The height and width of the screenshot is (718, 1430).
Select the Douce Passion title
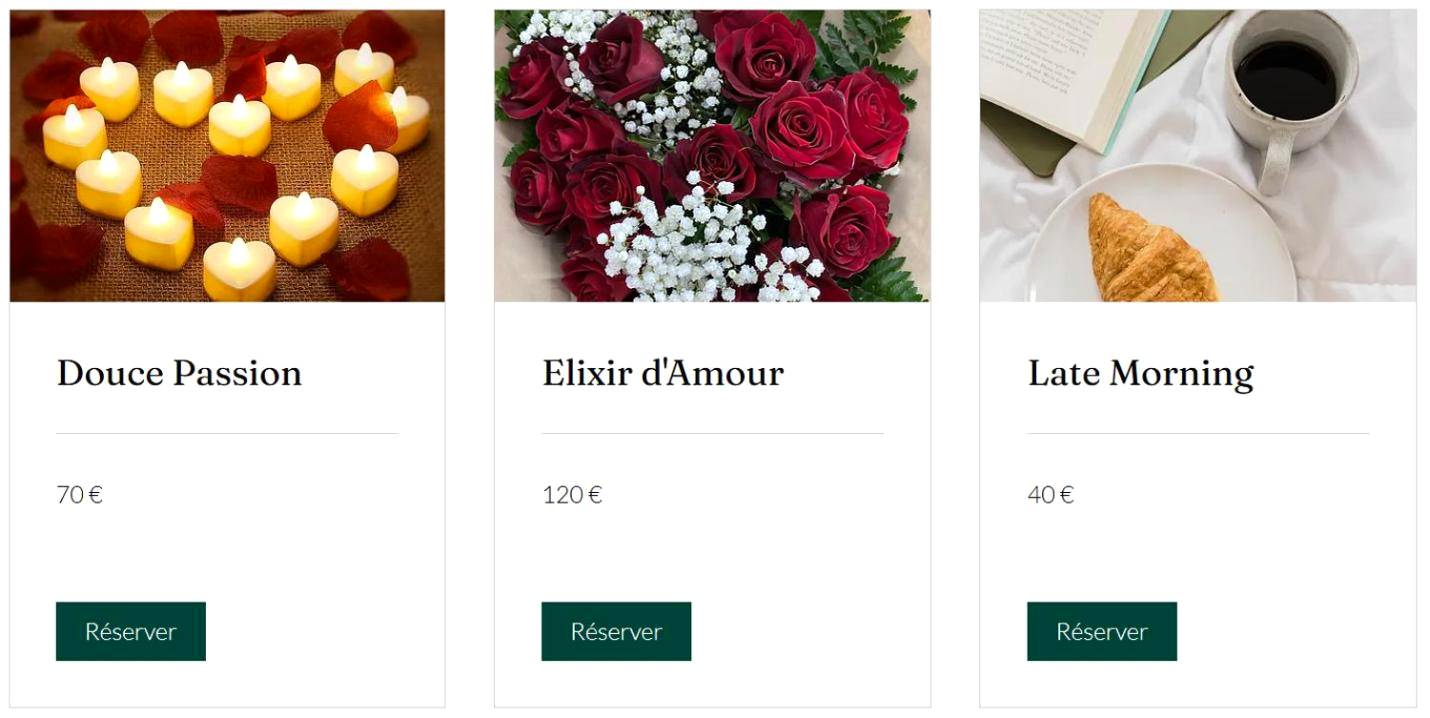click(179, 373)
